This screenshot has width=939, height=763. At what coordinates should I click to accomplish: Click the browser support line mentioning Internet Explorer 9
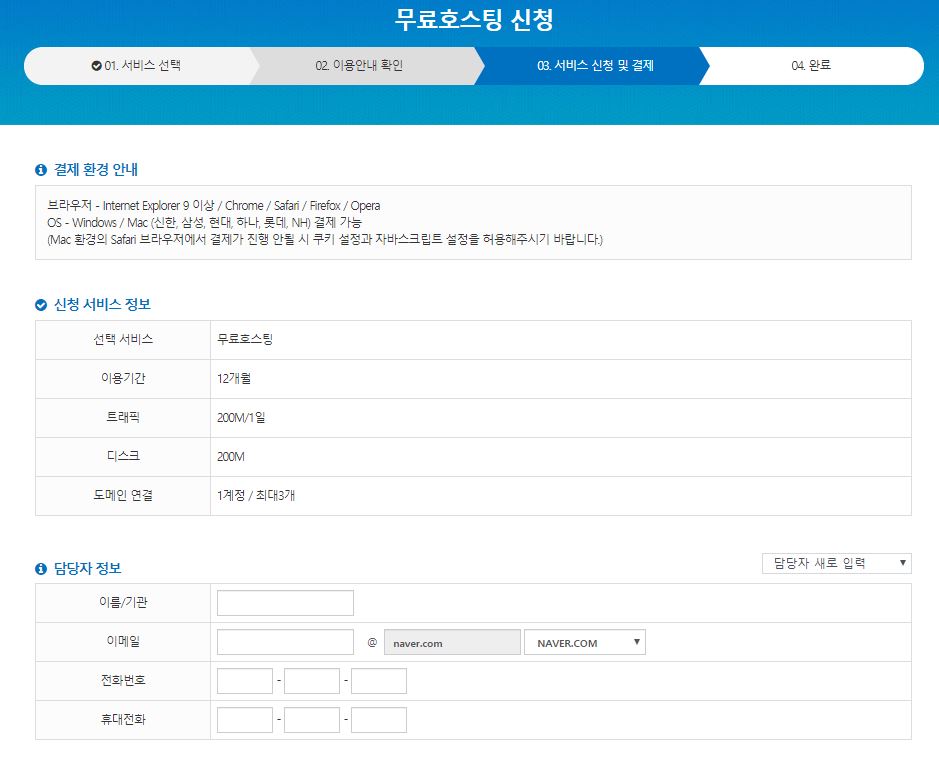(214, 205)
